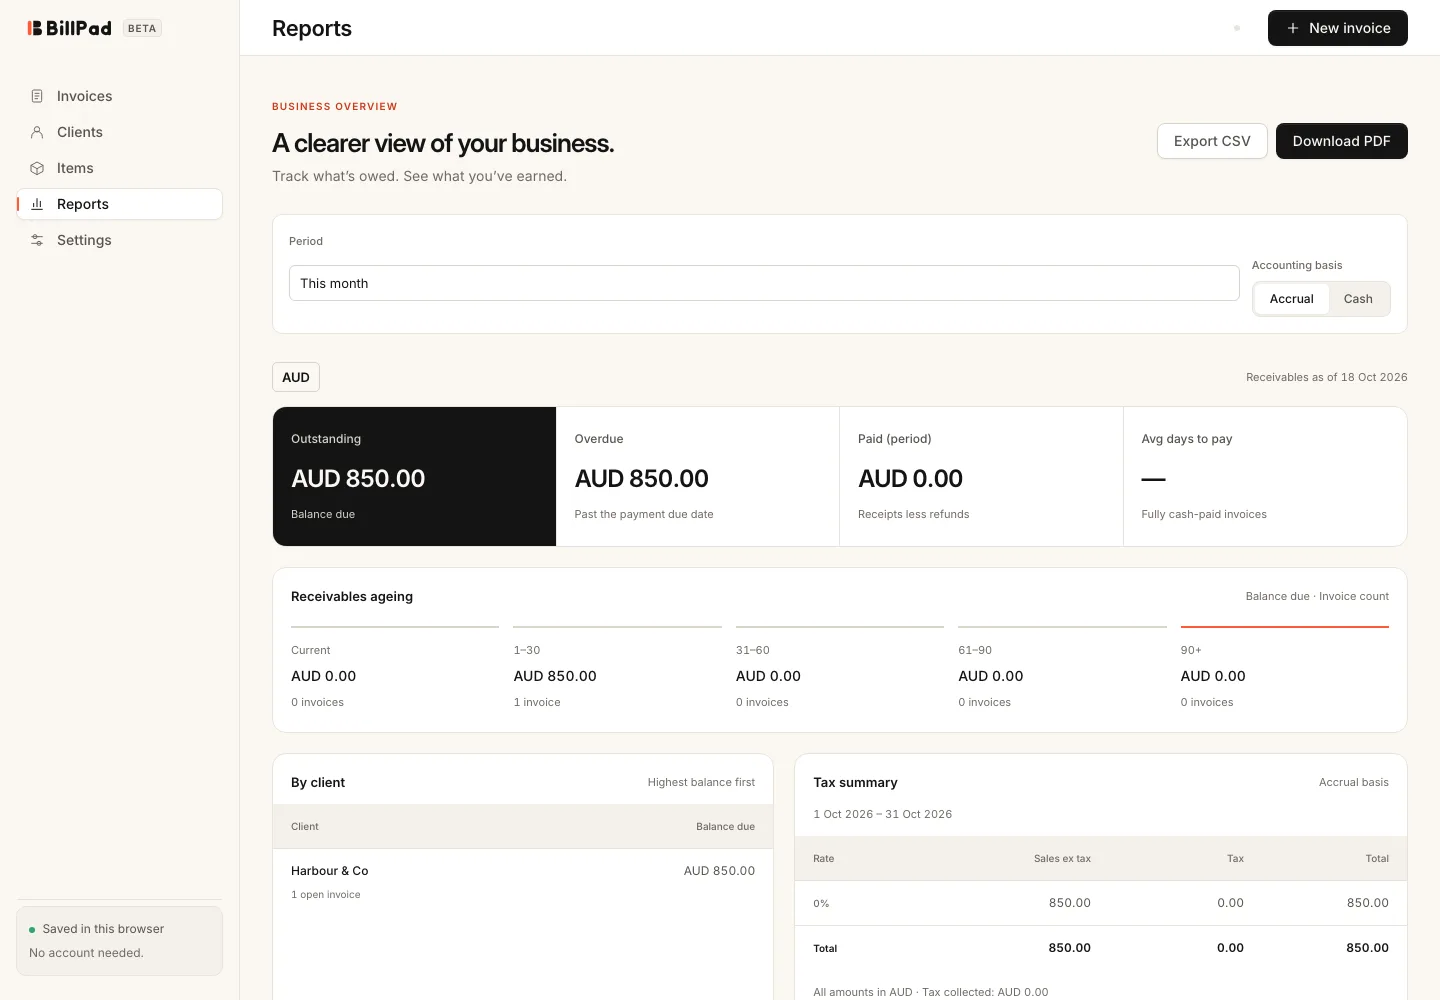Click the Avg days to pay card
The height and width of the screenshot is (1000, 1440).
click(1265, 476)
